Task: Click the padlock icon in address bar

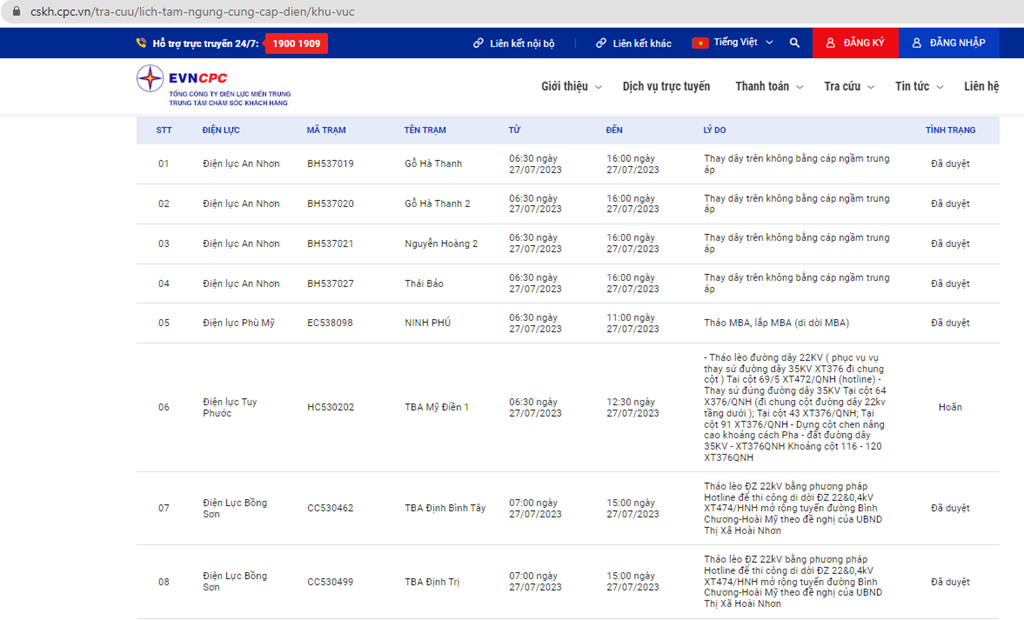Action: coord(16,11)
